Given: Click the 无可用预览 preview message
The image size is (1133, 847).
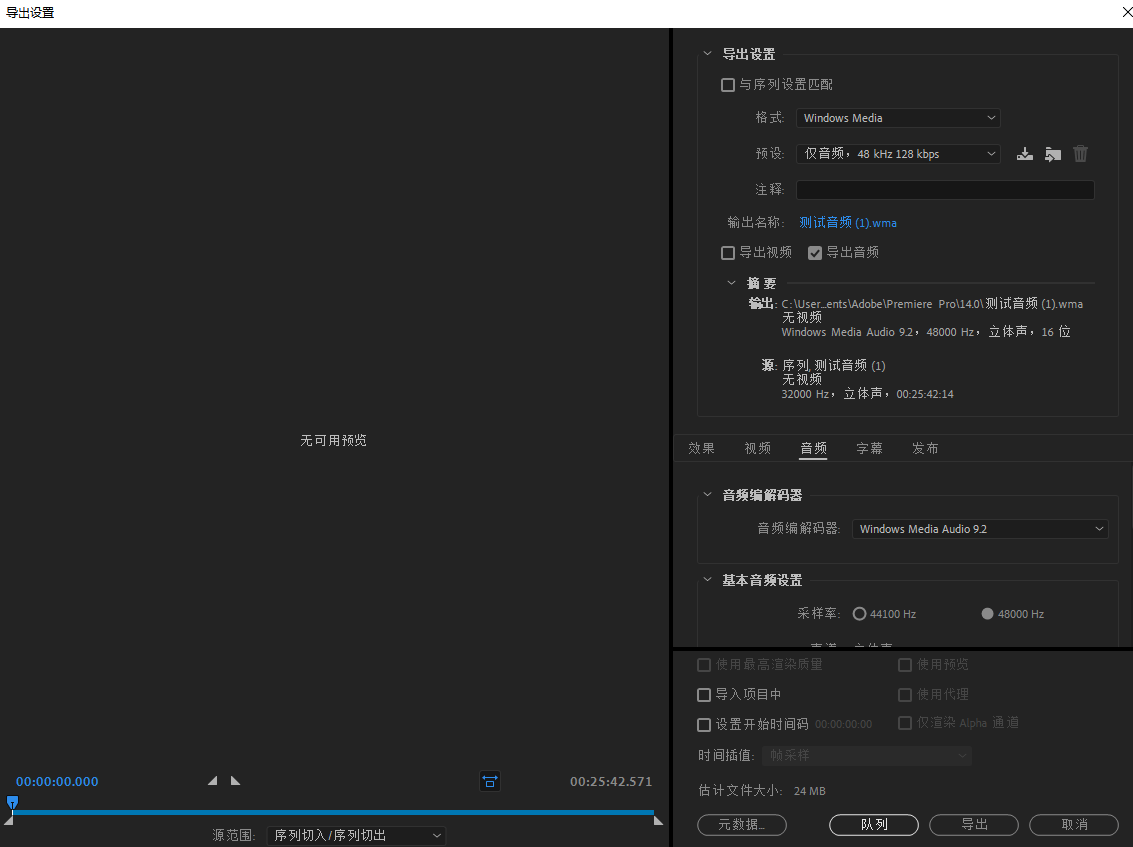Looking at the screenshot, I should pos(333,440).
